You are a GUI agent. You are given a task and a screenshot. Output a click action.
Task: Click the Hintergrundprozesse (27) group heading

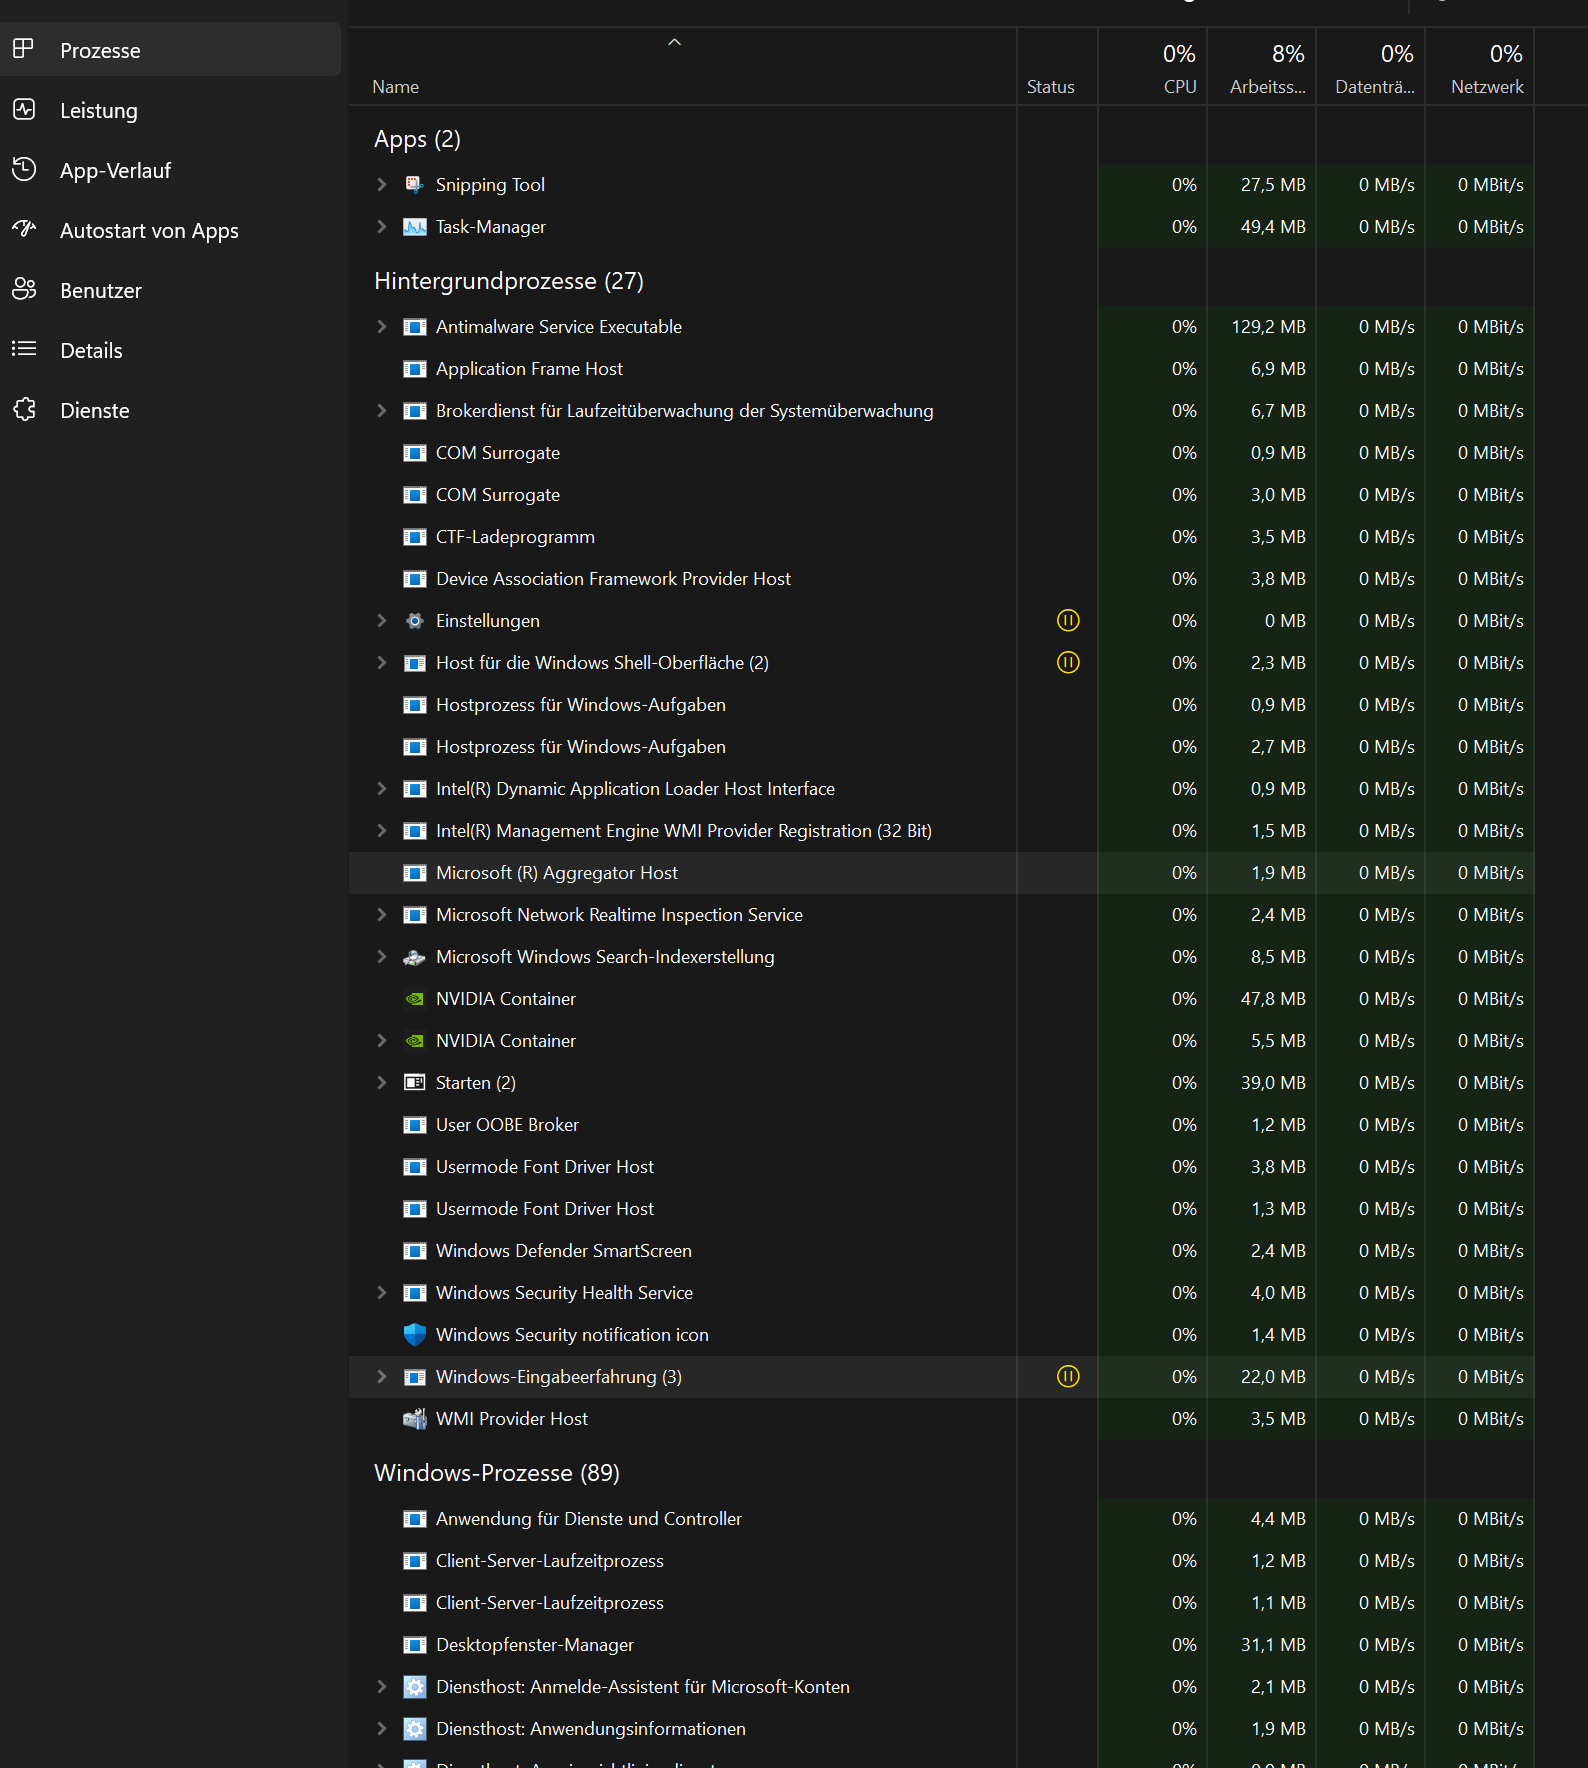(509, 281)
